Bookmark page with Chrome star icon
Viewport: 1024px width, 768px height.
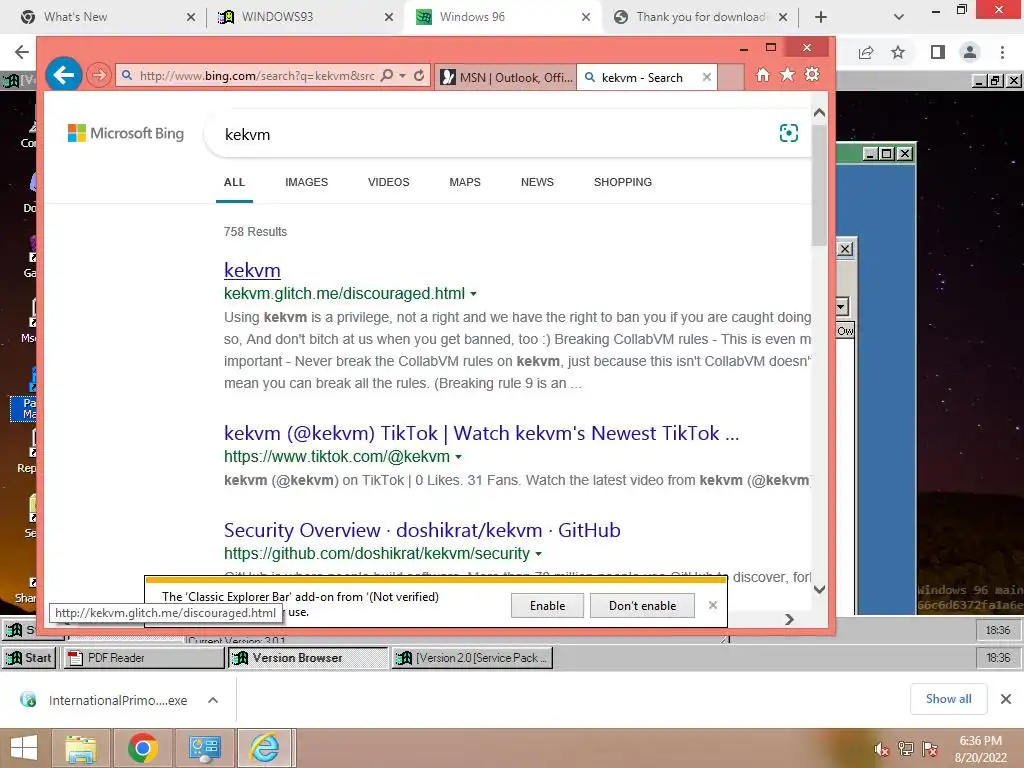(898, 52)
